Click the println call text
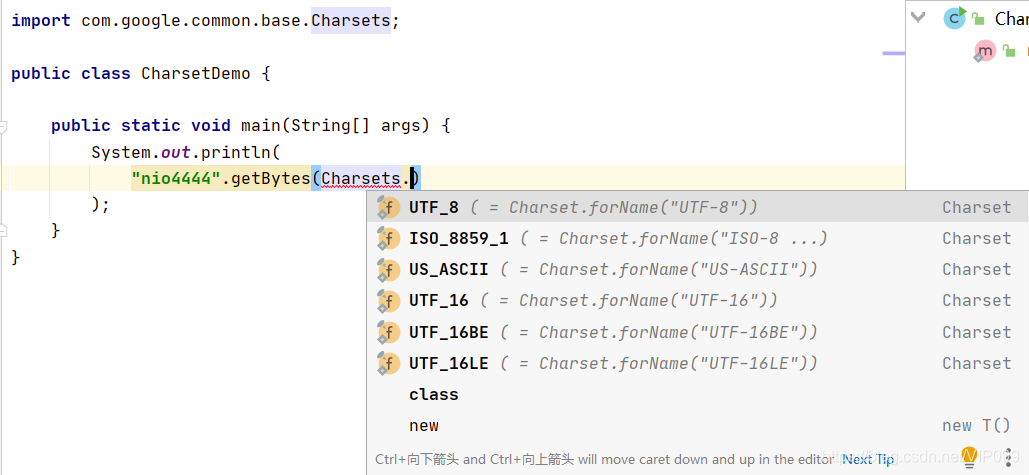Viewport: 1029px width, 475px height. [x=236, y=152]
